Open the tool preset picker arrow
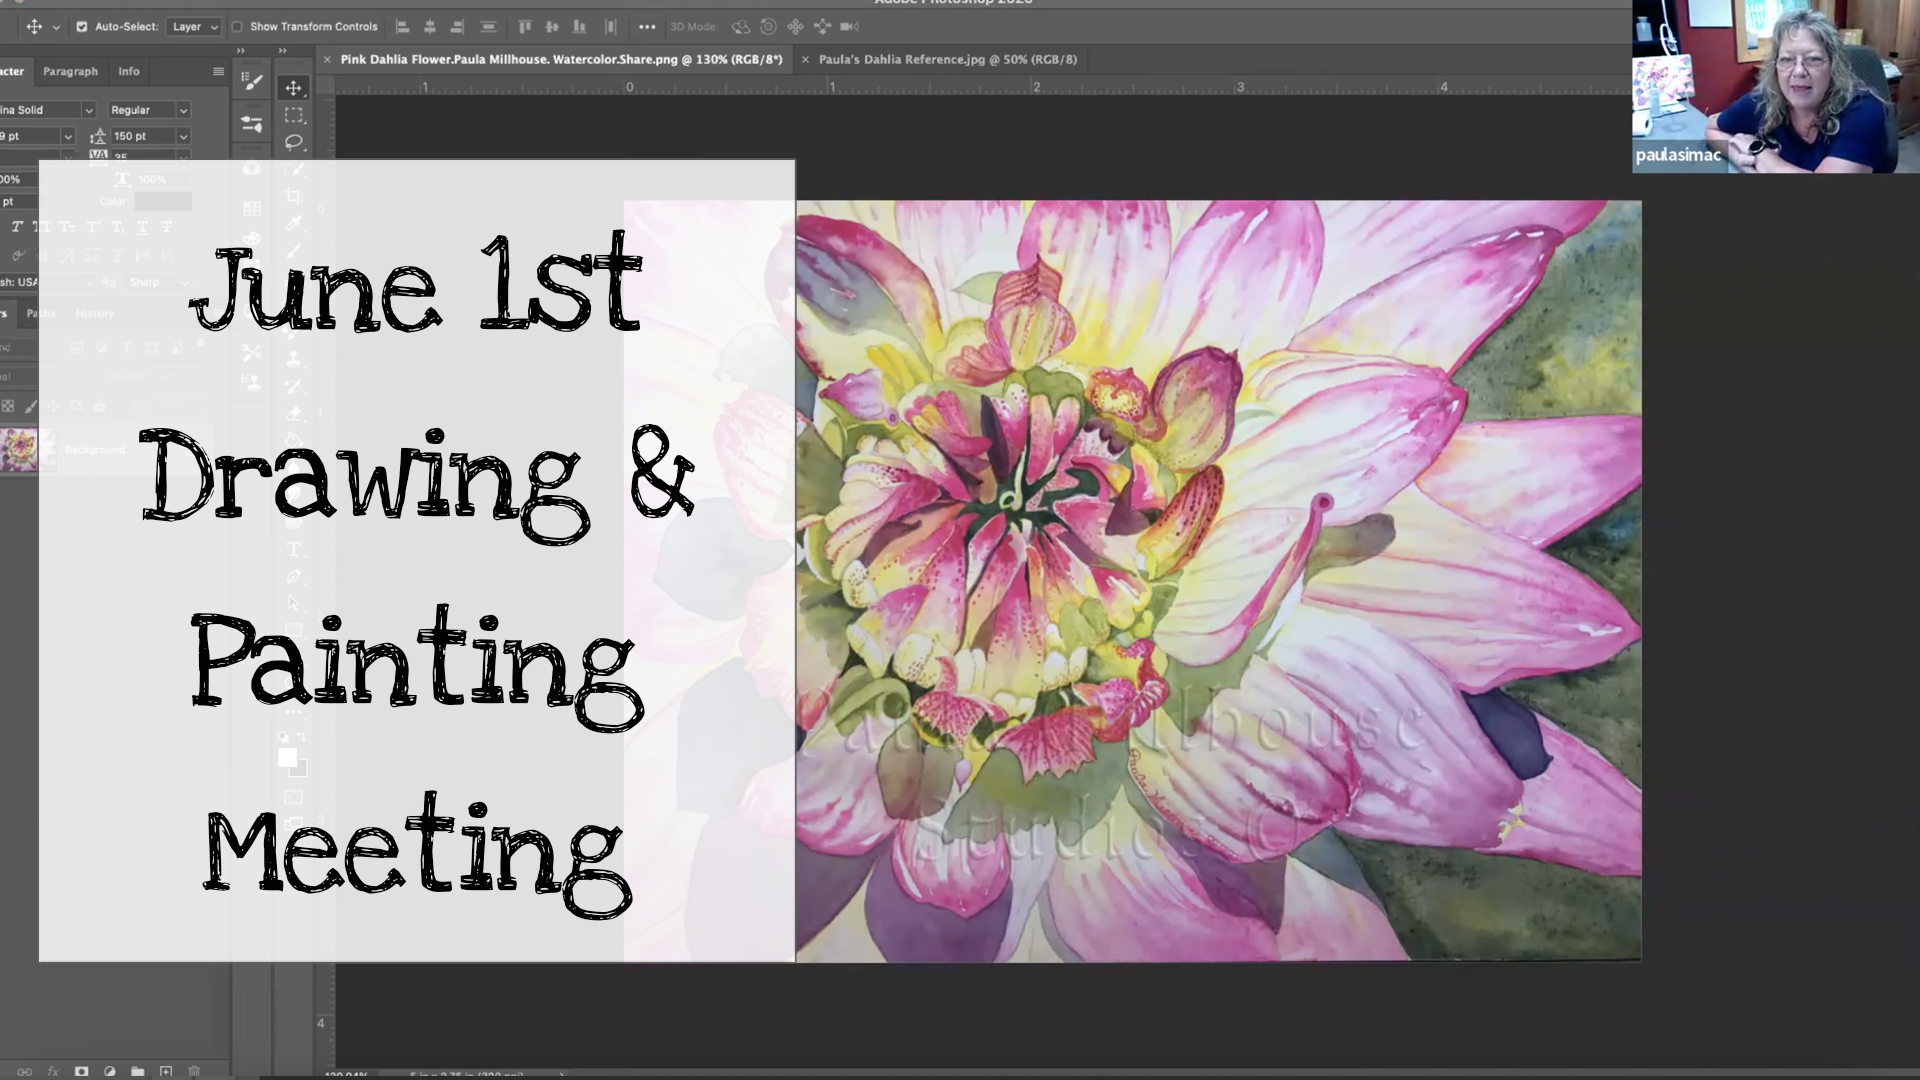 click(x=56, y=28)
